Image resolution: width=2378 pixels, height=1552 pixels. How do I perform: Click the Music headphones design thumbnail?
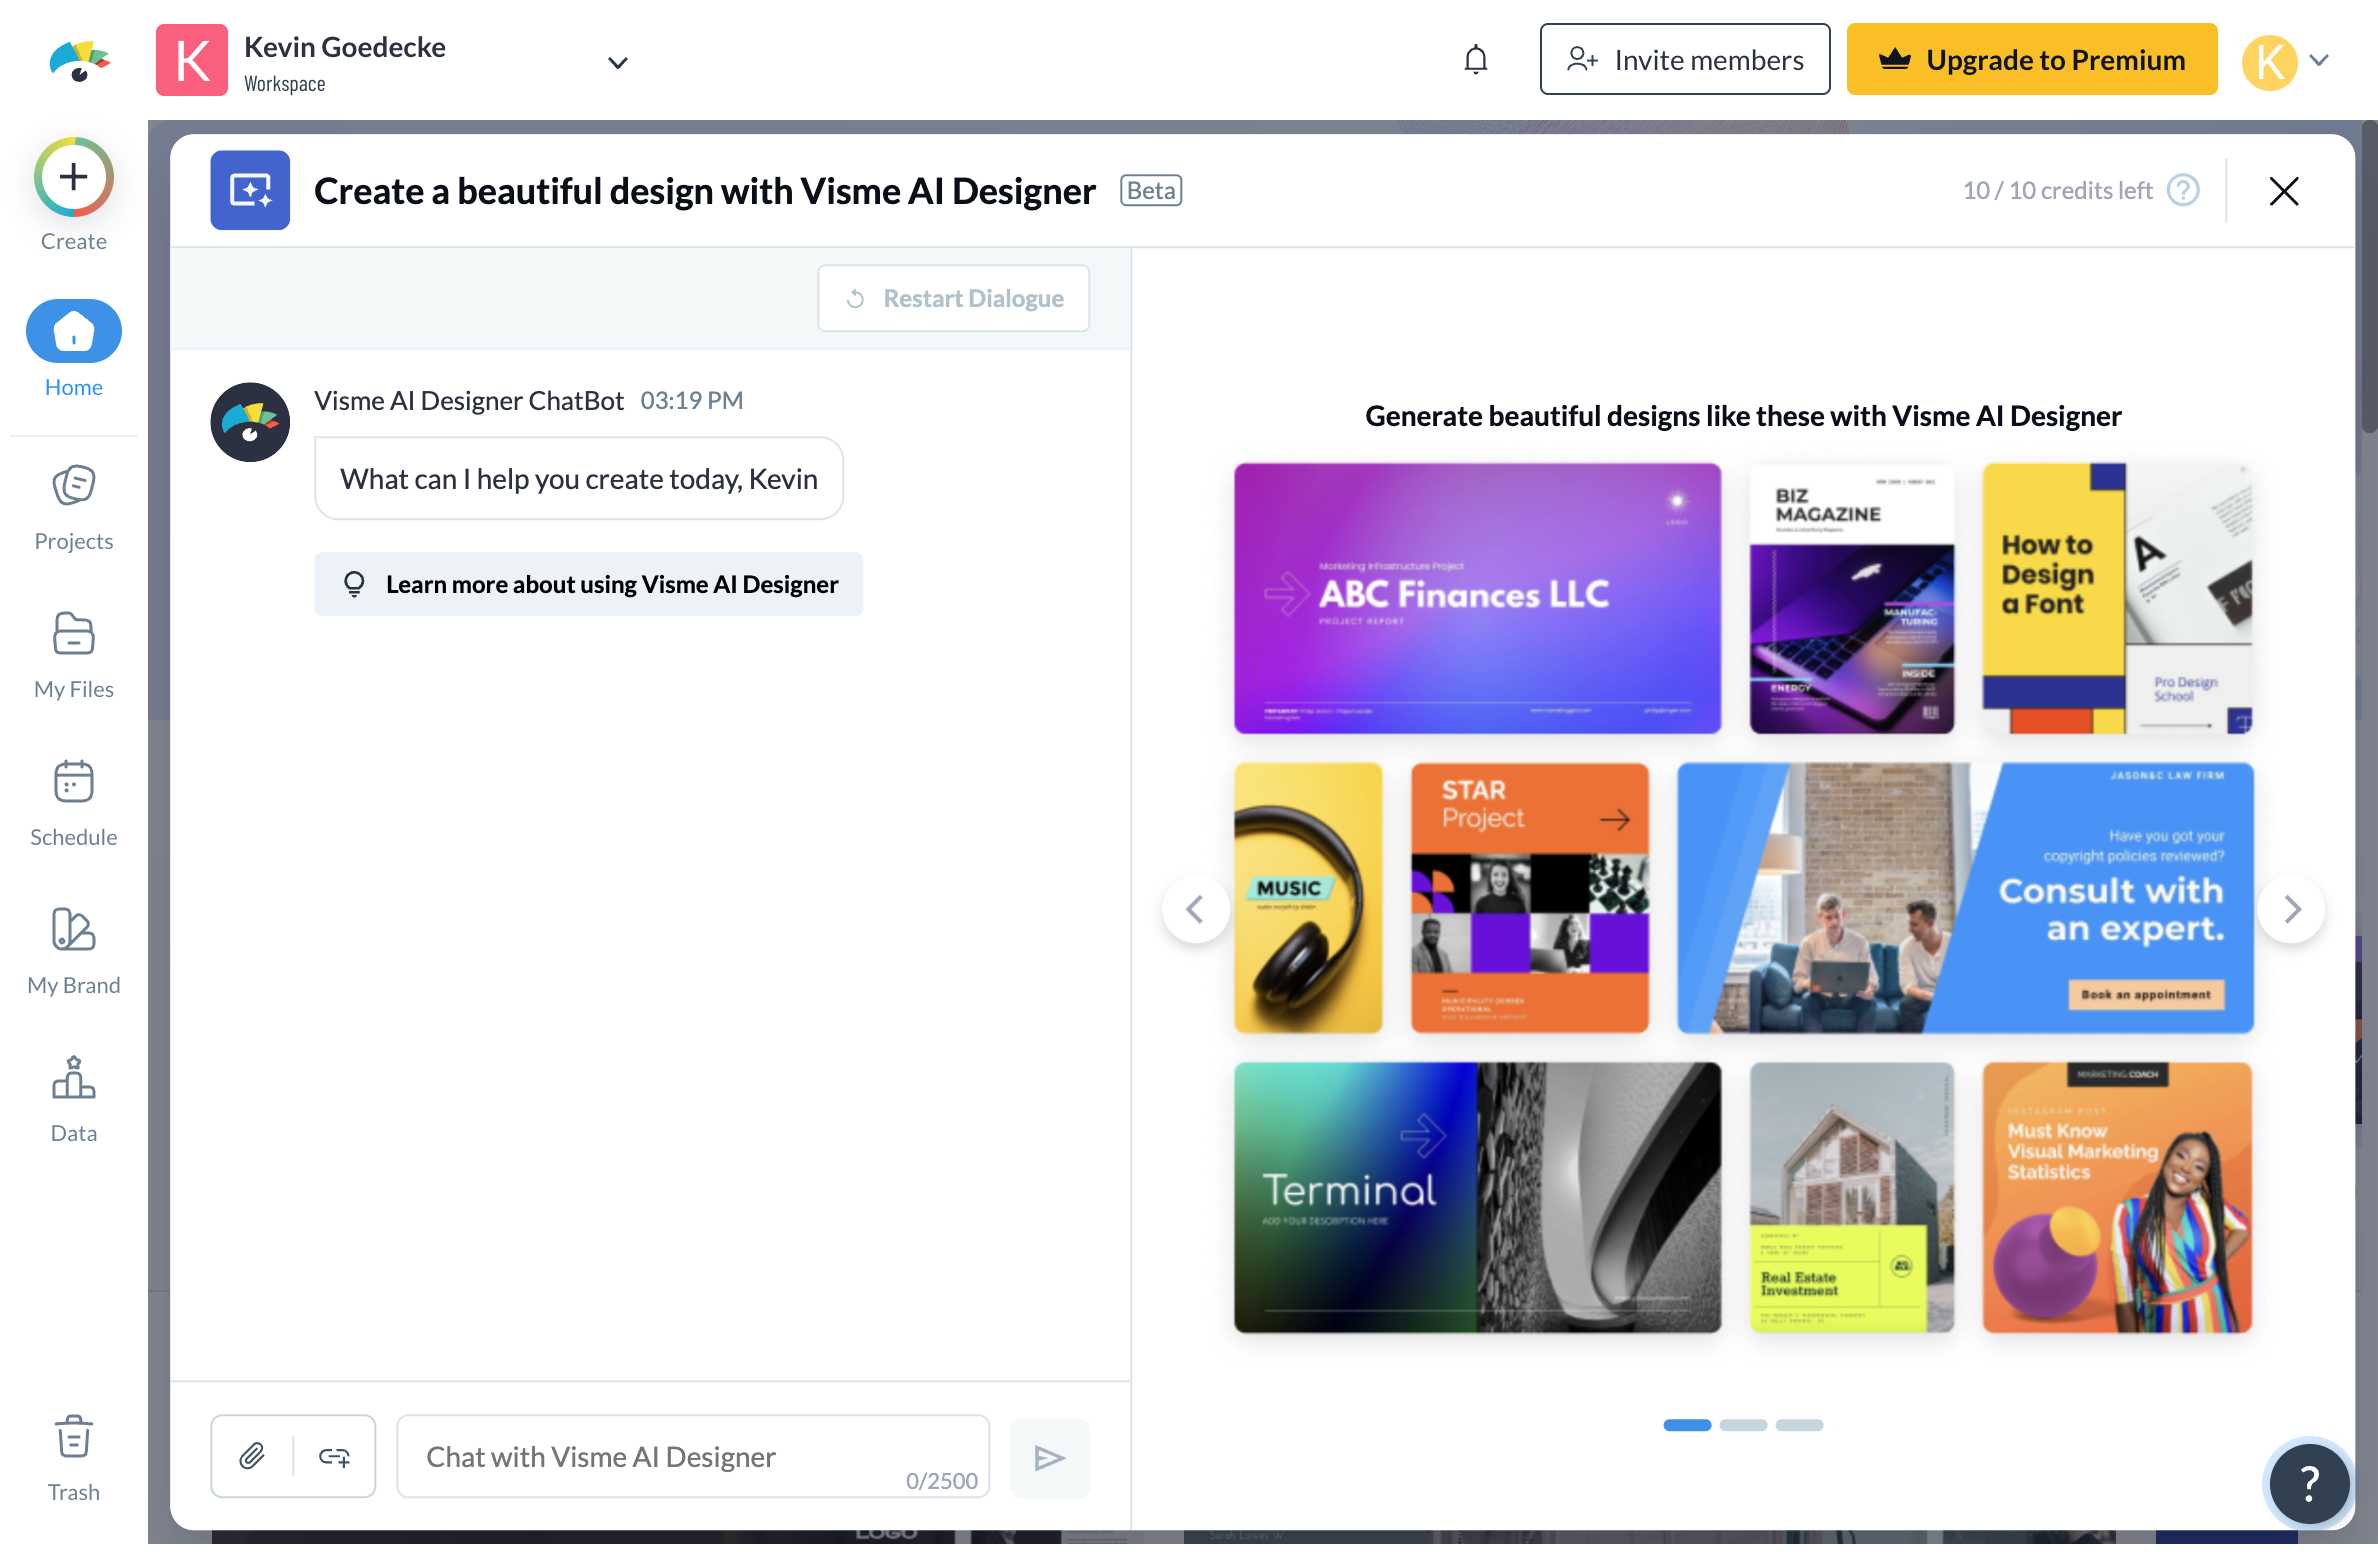pyautogui.click(x=1308, y=898)
